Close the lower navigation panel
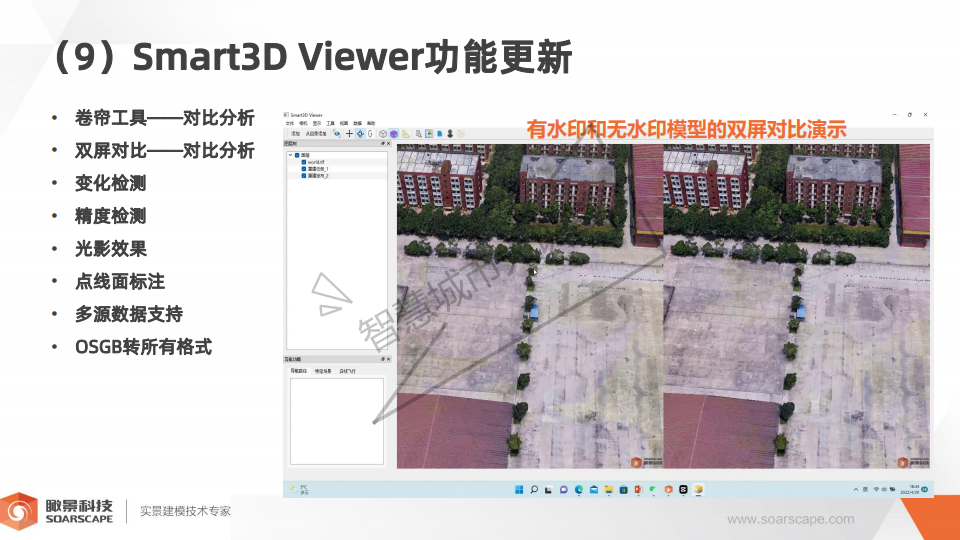The height and width of the screenshot is (540, 960). [x=388, y=359]
